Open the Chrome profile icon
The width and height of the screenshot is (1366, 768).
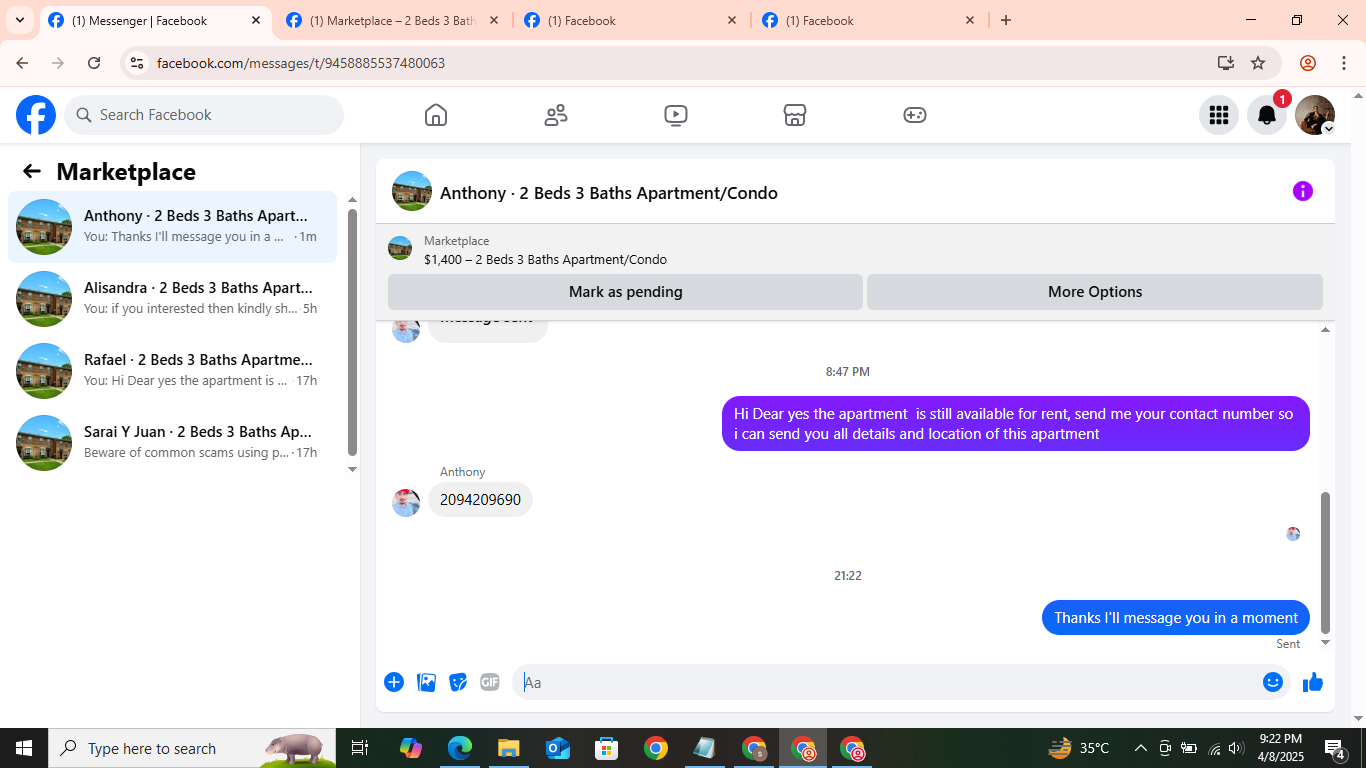pos(1308,63)
